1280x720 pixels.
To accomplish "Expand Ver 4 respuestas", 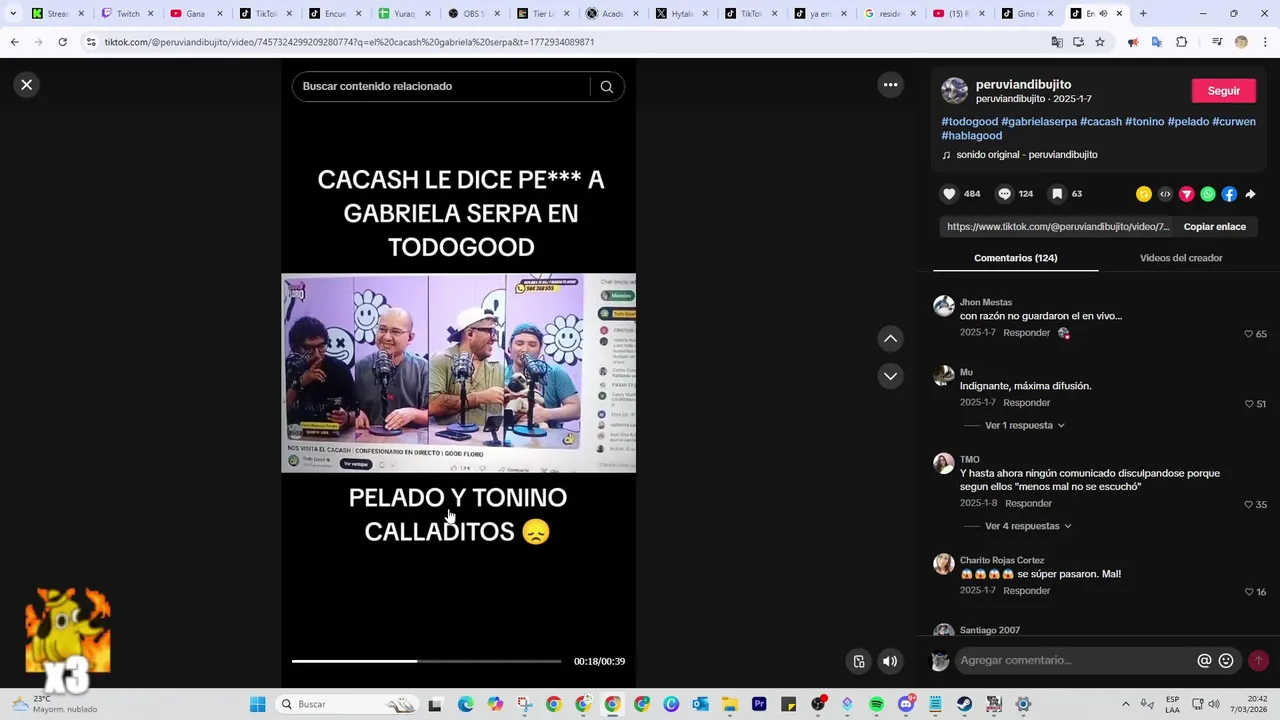I will tap(1028, 526).
